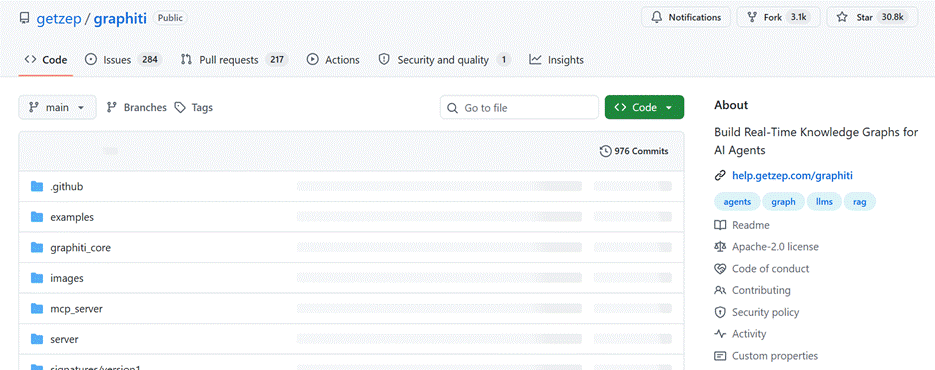The height and width of the screenshot is (370, 935).
Task: Open the server folder
Action: click(64, 339)
